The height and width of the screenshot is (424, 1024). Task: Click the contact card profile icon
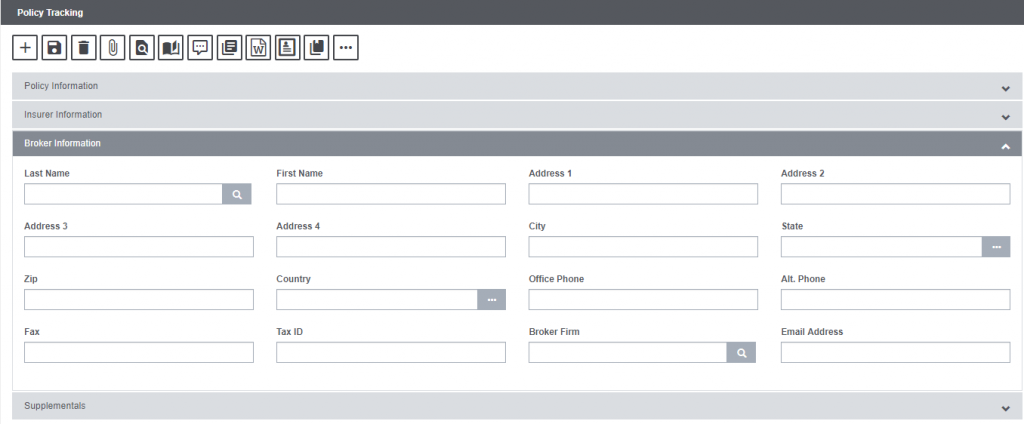pyautogui.click(x=287, y=48)
